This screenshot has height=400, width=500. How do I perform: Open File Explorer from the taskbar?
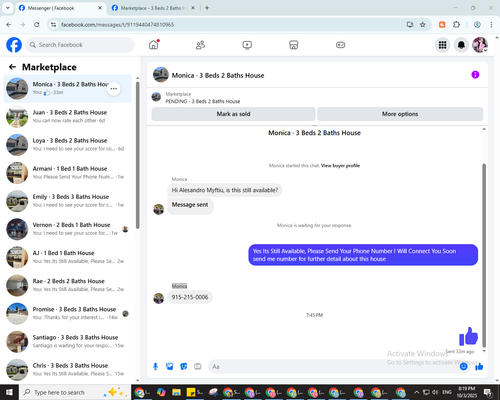click(x=176, y=392)
